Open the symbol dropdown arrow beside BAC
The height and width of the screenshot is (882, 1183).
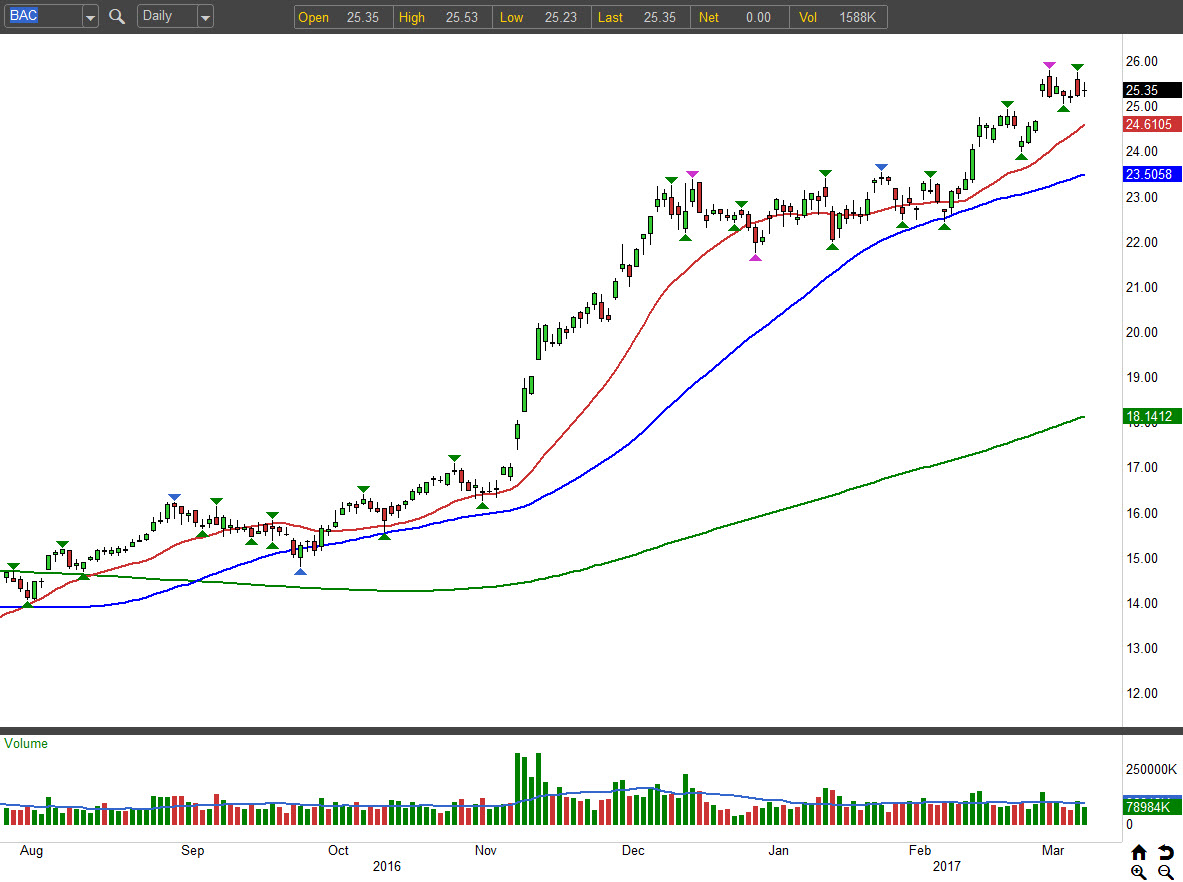point(91,17)
